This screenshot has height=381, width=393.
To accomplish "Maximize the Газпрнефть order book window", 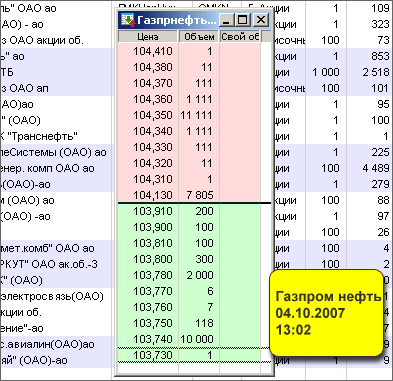I will click(243, 20).
